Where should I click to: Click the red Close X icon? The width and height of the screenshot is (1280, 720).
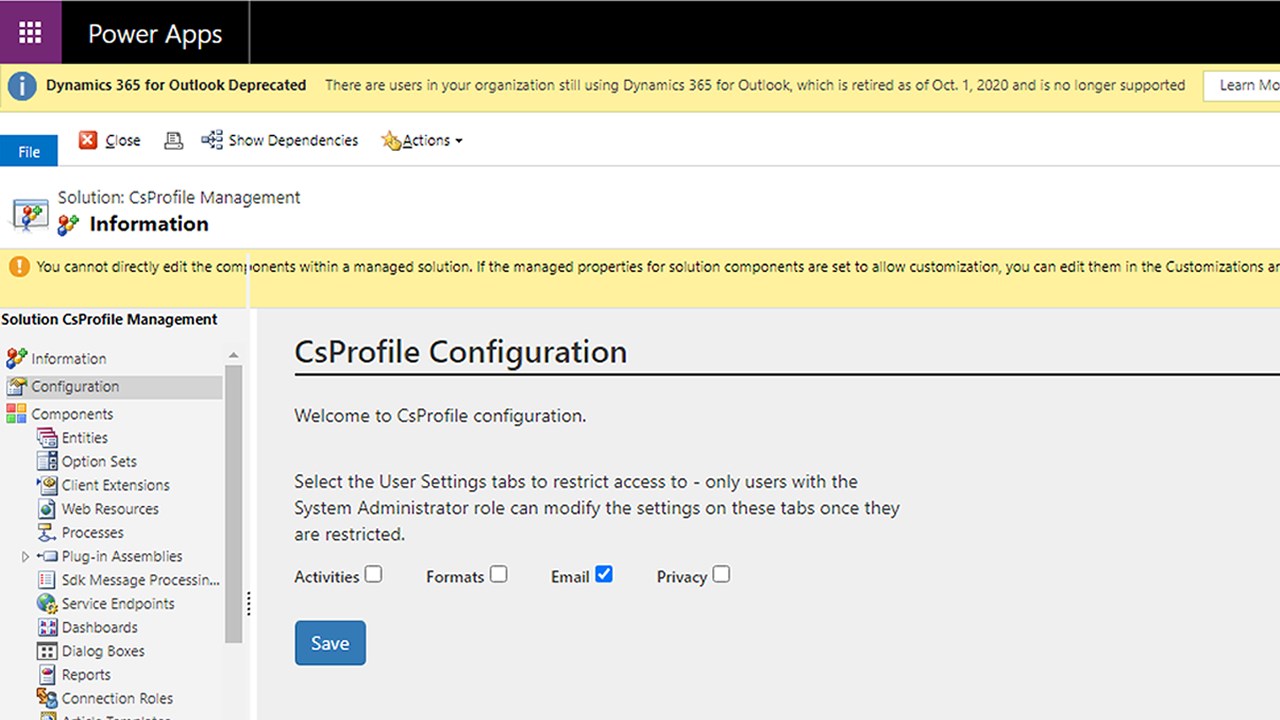pyautogui.click(x=88, y=140)
